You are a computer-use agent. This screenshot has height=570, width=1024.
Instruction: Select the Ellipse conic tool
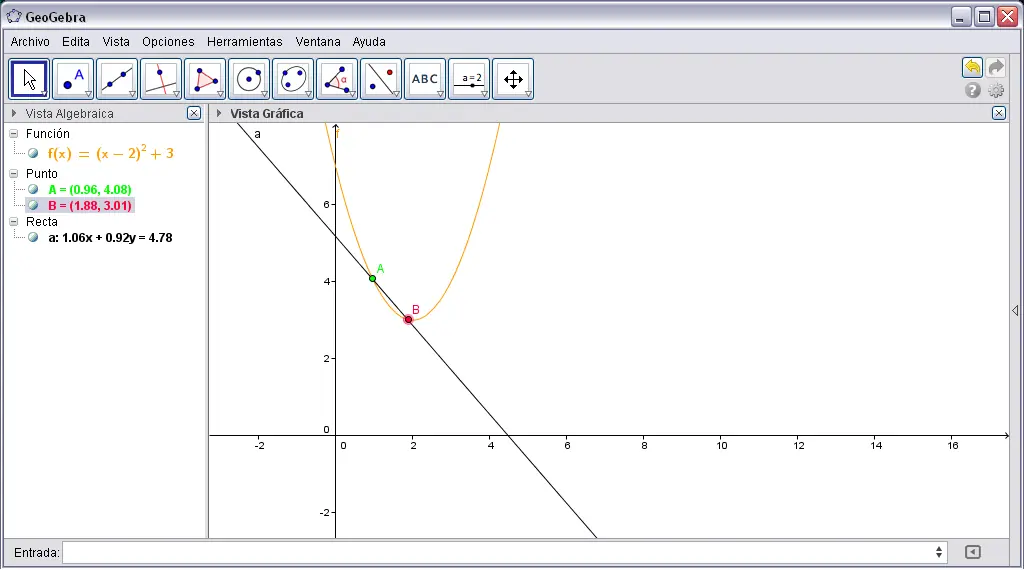coord(293,79)
